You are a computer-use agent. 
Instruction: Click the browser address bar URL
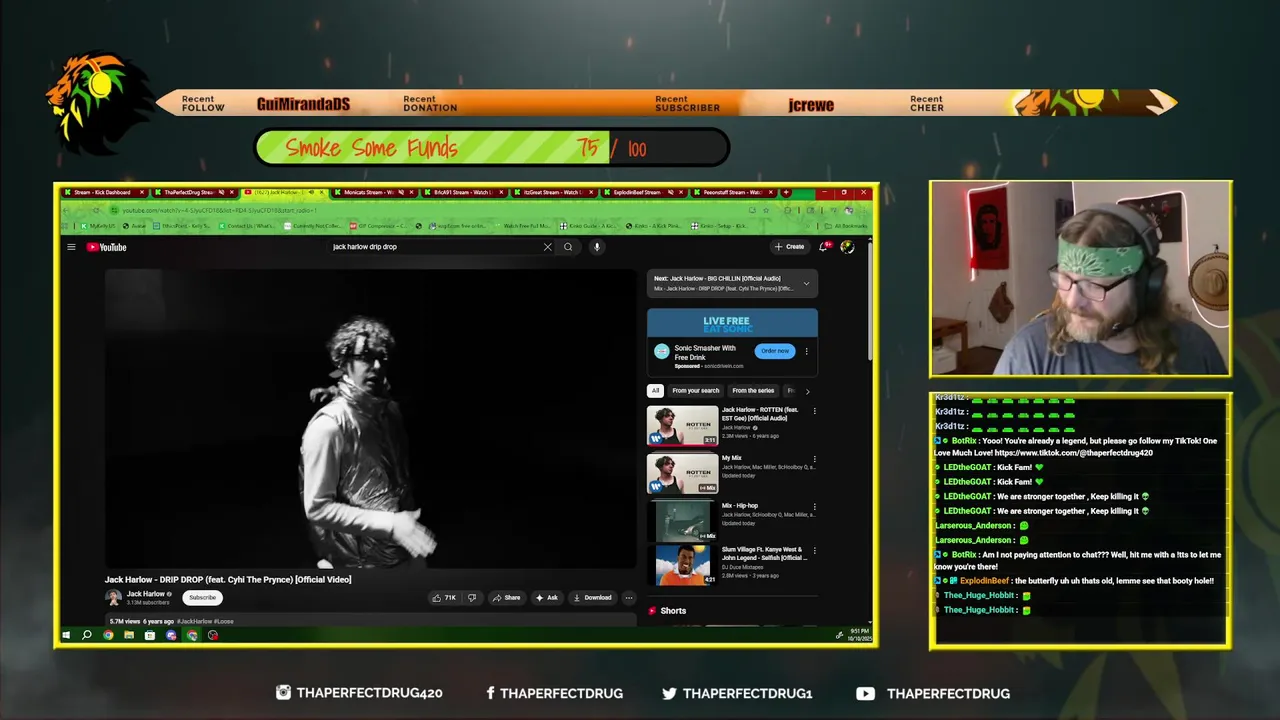[220, 210]
